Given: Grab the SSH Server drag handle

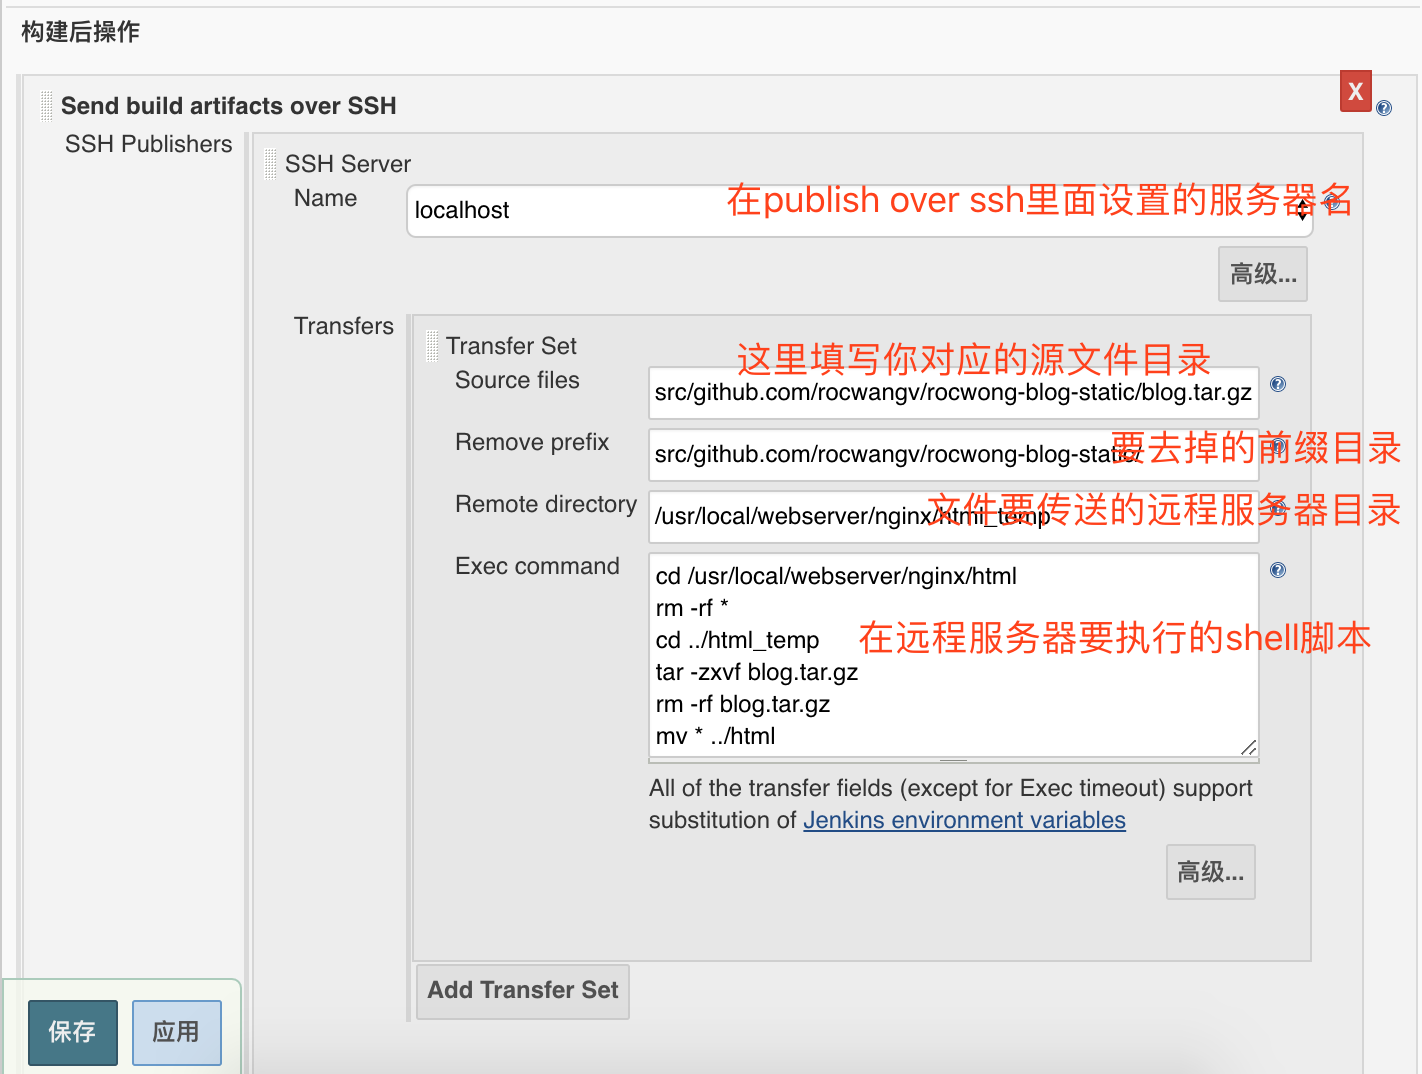Looking at the screenshot, I should 270,163.
